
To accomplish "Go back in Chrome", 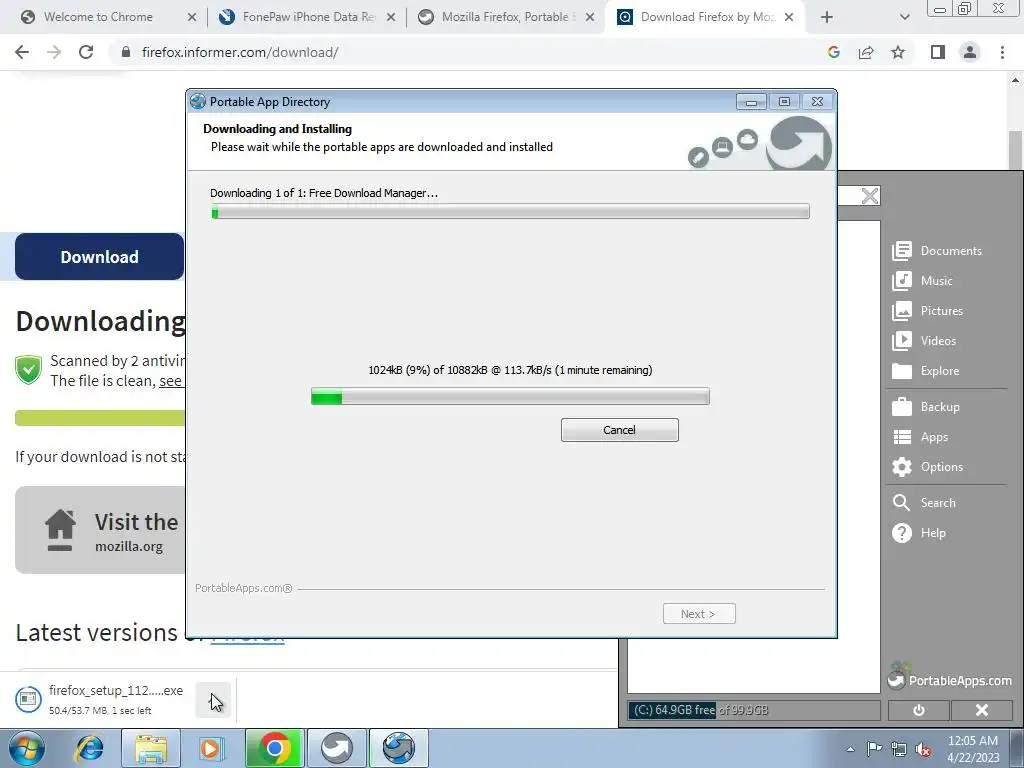I will click(22, 52).
